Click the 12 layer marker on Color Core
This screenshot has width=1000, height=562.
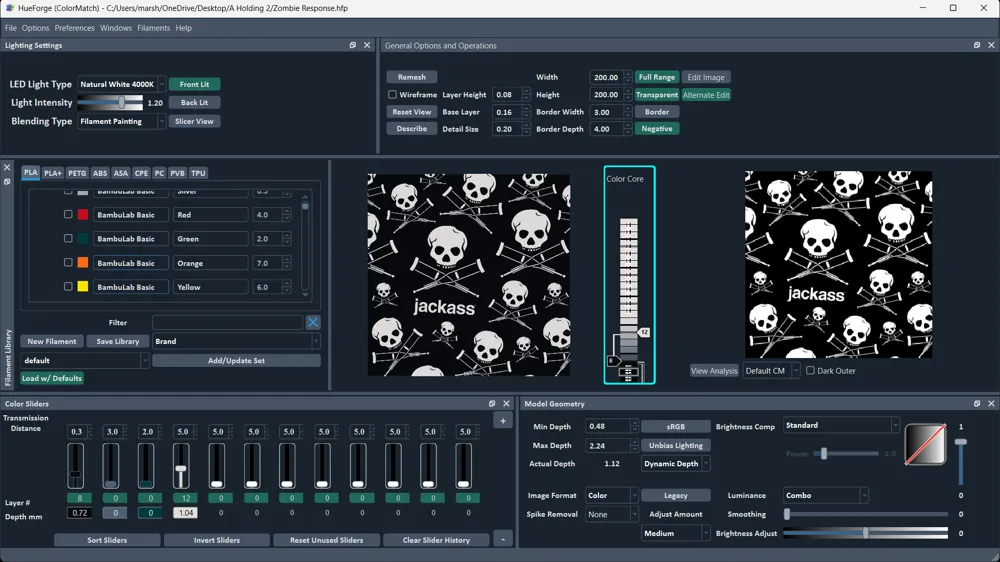644,332
